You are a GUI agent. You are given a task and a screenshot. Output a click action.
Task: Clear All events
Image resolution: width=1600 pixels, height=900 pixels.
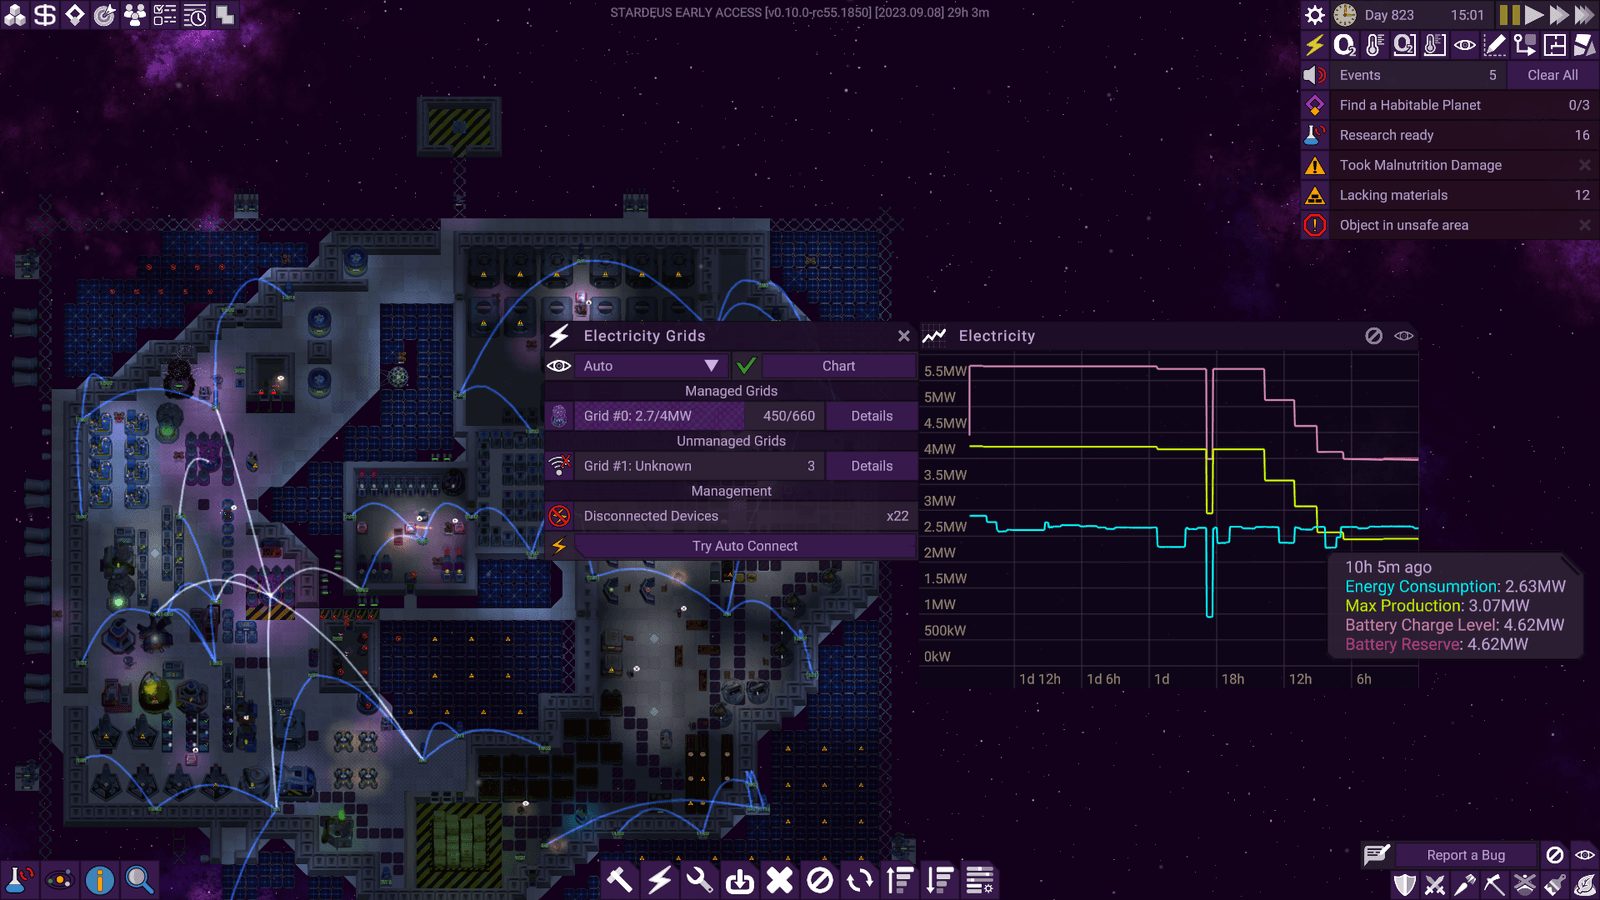1553,75
